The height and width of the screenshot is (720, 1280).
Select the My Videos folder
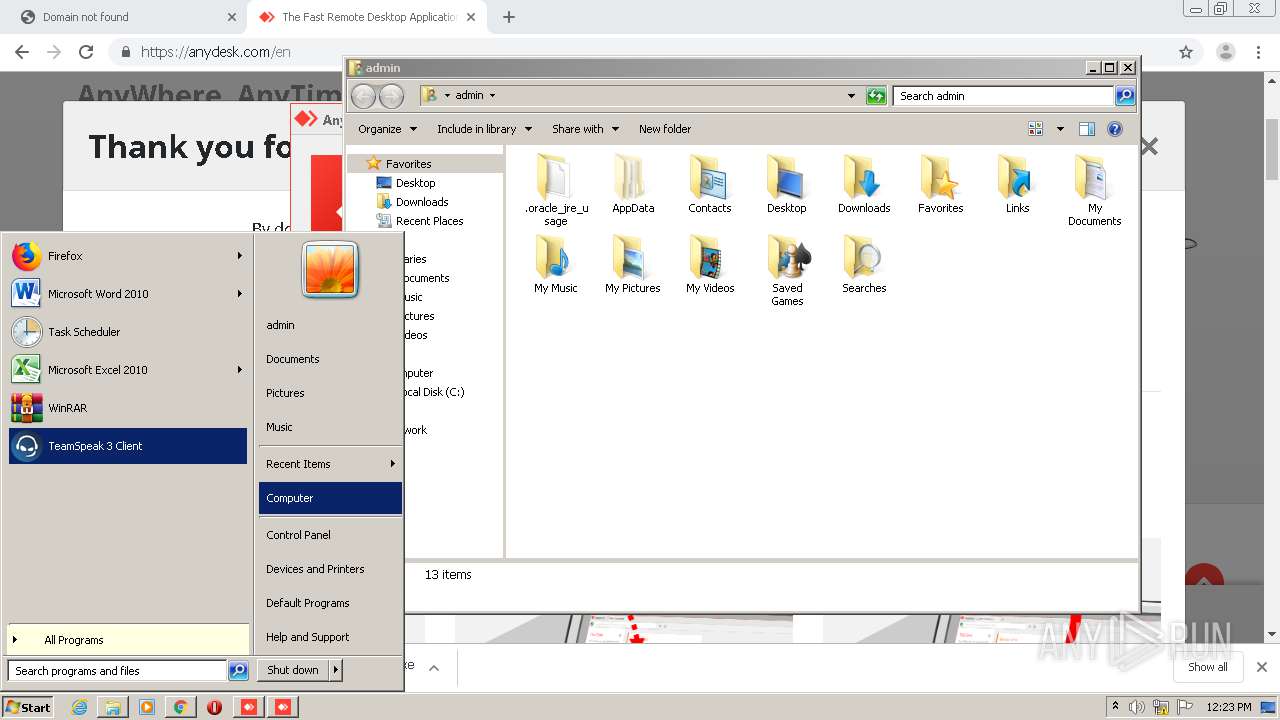coord(710,264)
